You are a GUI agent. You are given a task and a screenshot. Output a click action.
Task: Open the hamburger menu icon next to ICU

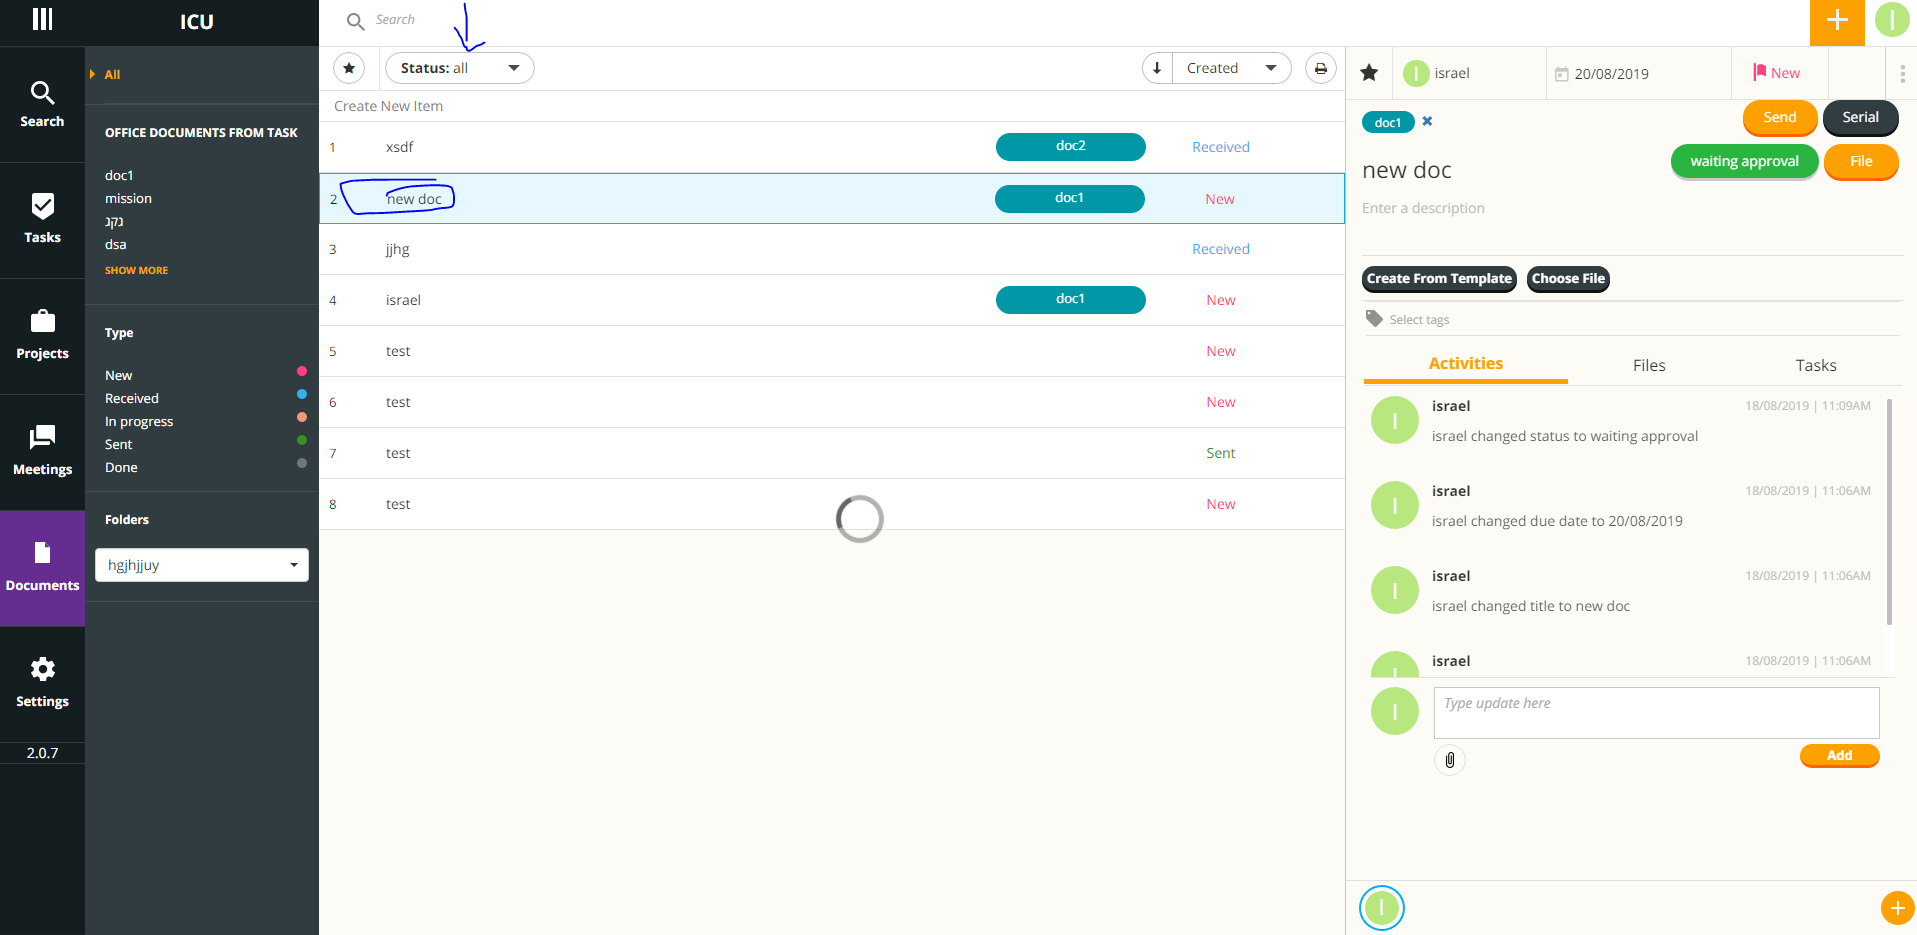pos(42,19)
